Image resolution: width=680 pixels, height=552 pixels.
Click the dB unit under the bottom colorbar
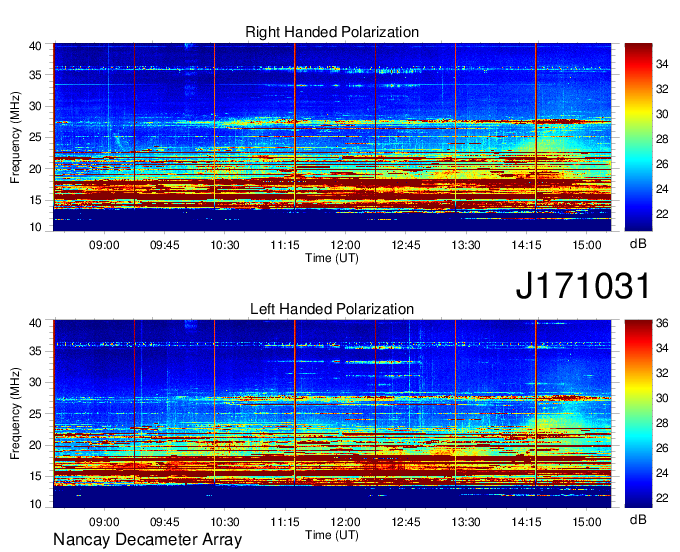pyautogui.click(x=638, y=519)
